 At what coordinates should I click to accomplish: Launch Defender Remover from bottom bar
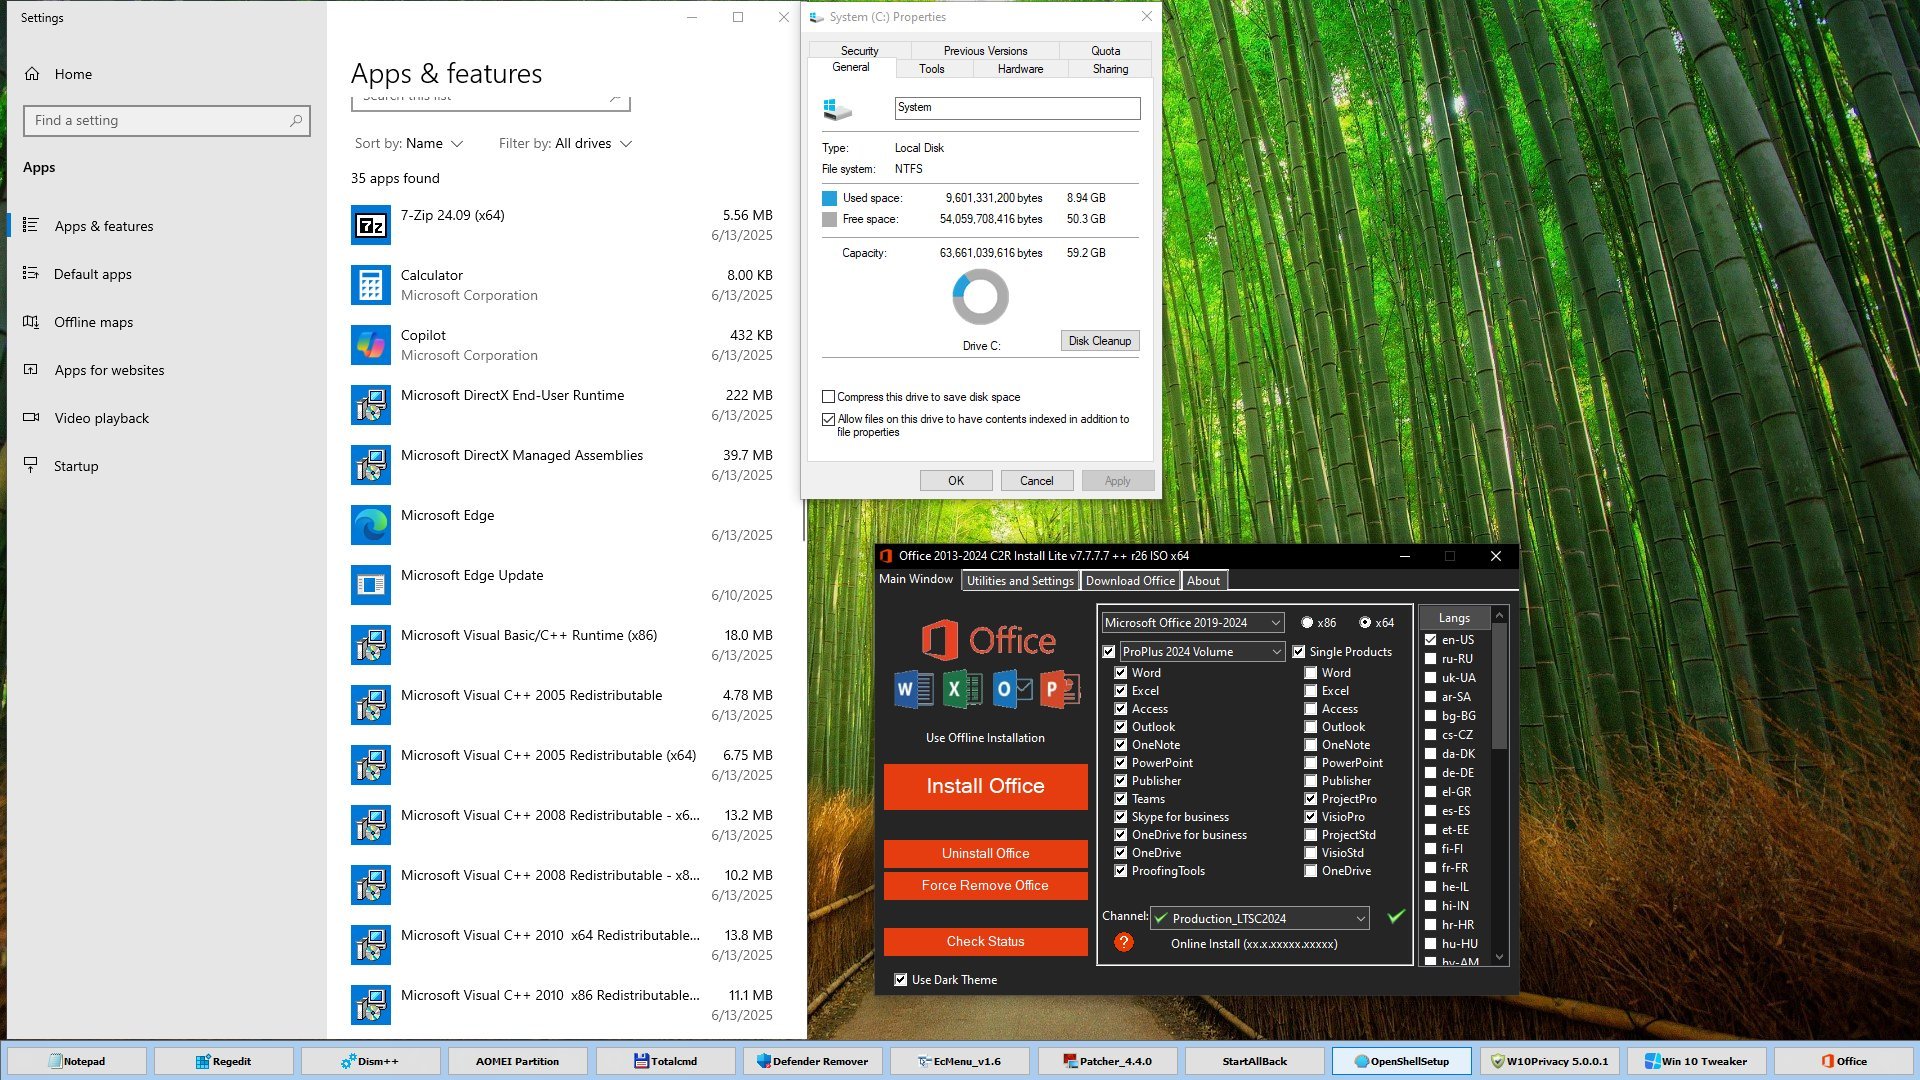coord(812,1061)
